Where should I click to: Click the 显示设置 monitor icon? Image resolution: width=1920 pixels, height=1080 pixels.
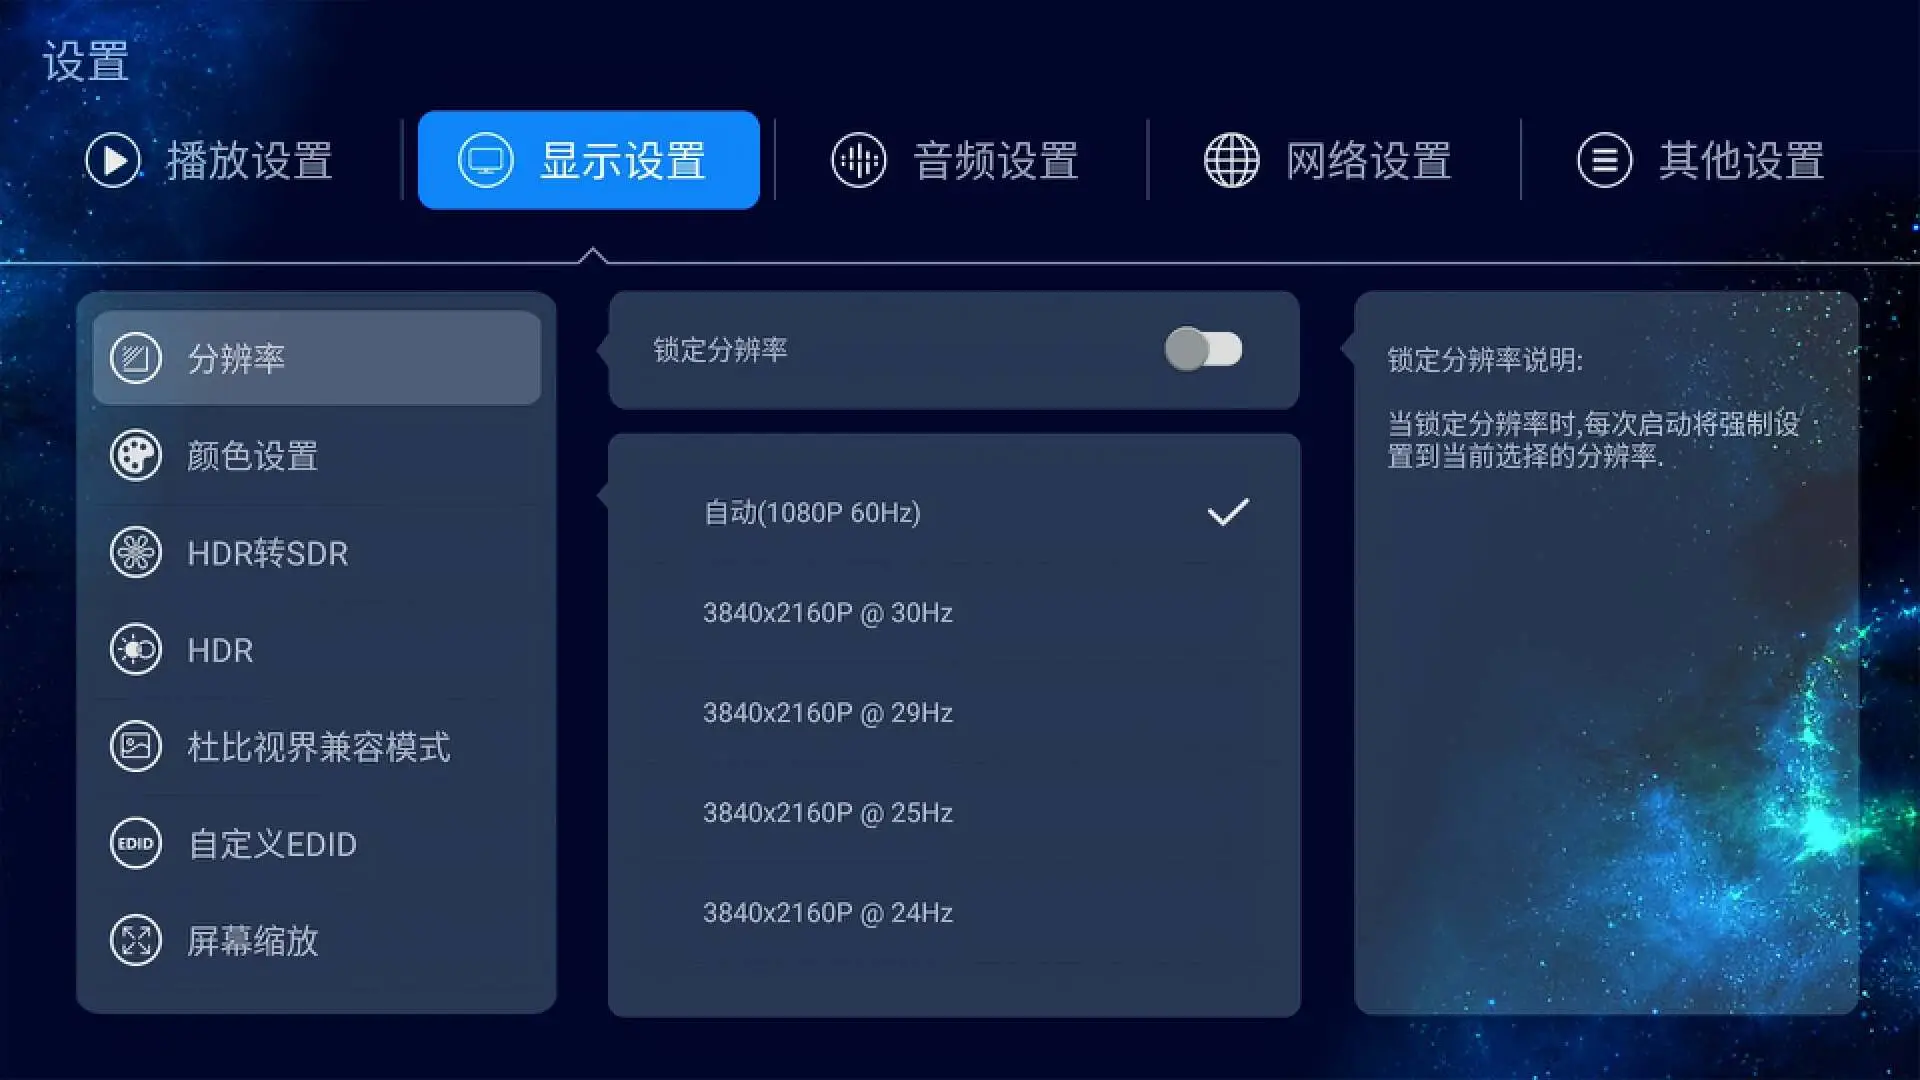(484, 161)
